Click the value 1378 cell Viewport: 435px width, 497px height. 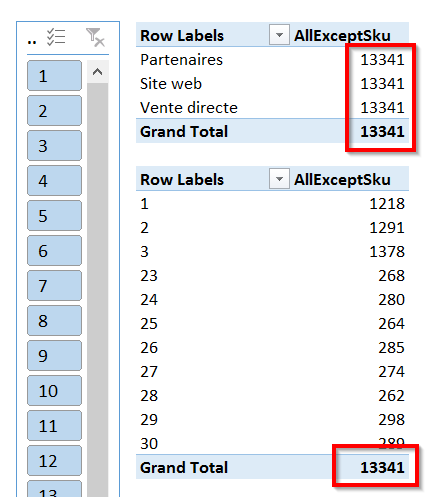pyautogui.click(x=387, y=252)
